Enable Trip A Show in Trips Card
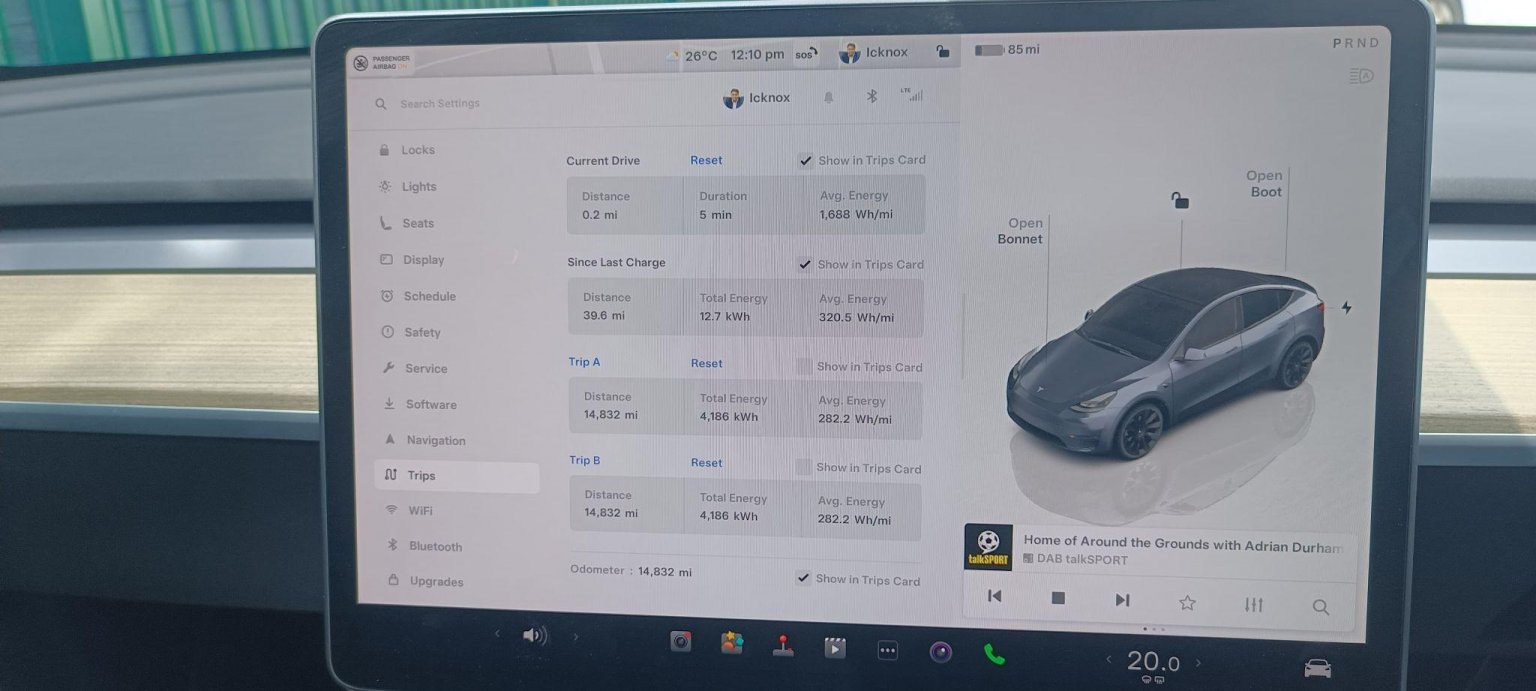This screenshot has height=691, width=1536. 804,366
